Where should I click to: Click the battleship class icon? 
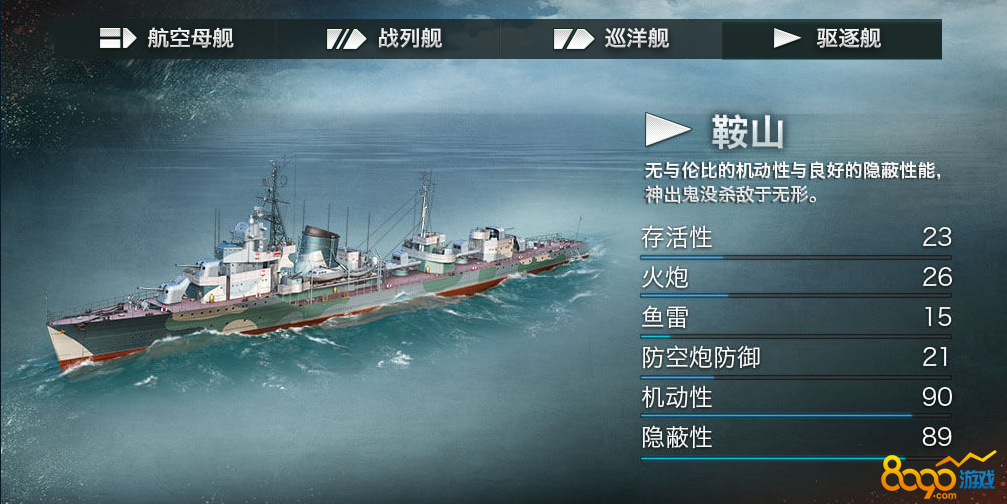click(x=346, y=39)
